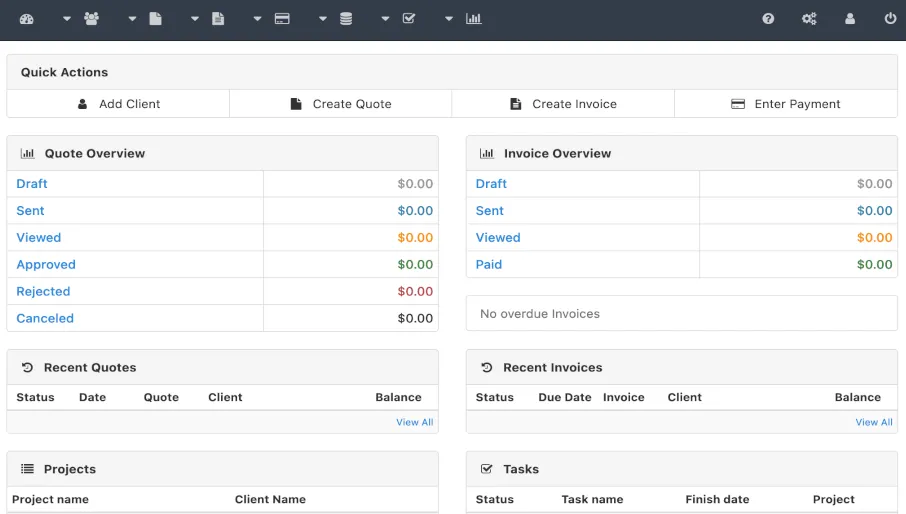Open the Dashboard gauge icon in navbar
The image size is (906, 514).
pyautogui.click(x=27, y=19)
